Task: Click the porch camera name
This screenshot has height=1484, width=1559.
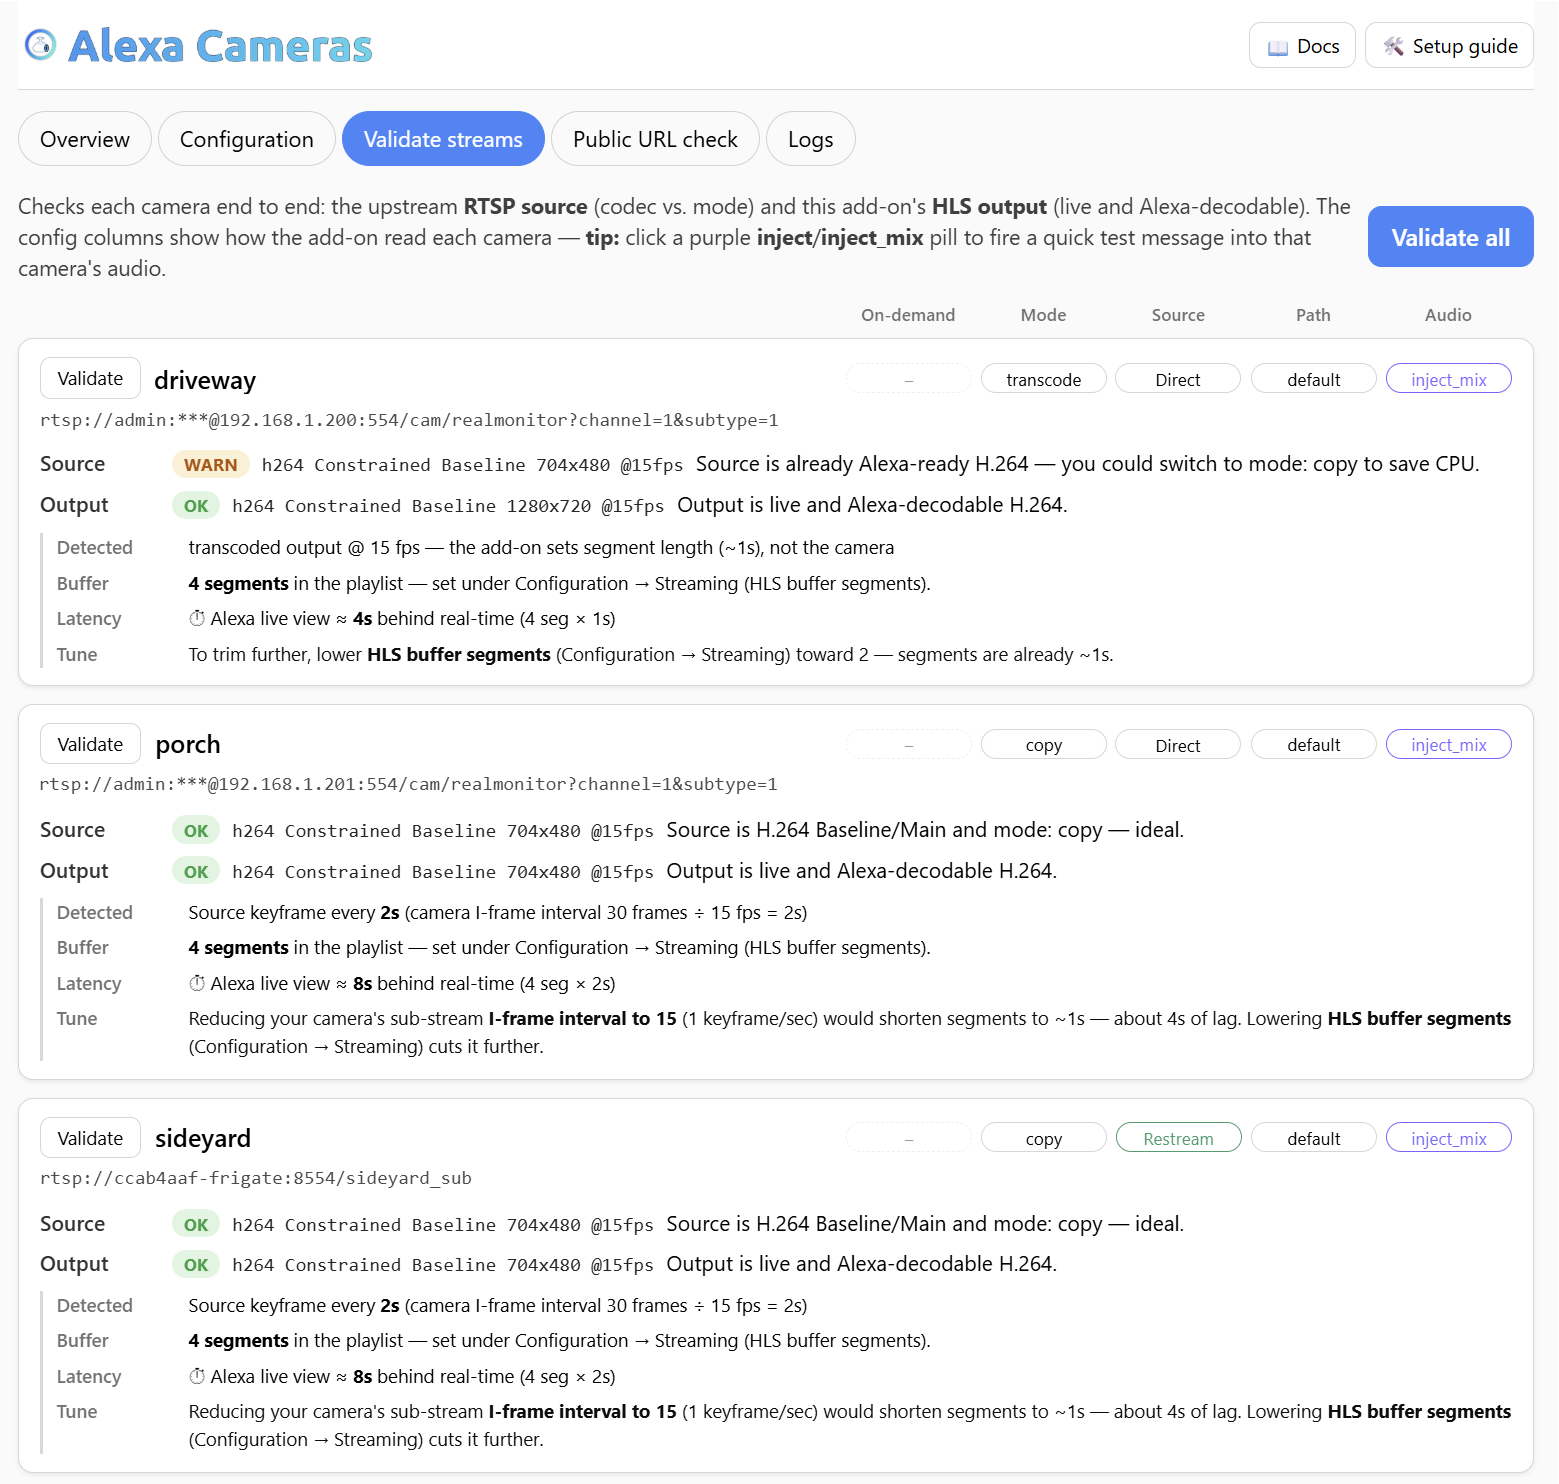Action: point(188,745)
